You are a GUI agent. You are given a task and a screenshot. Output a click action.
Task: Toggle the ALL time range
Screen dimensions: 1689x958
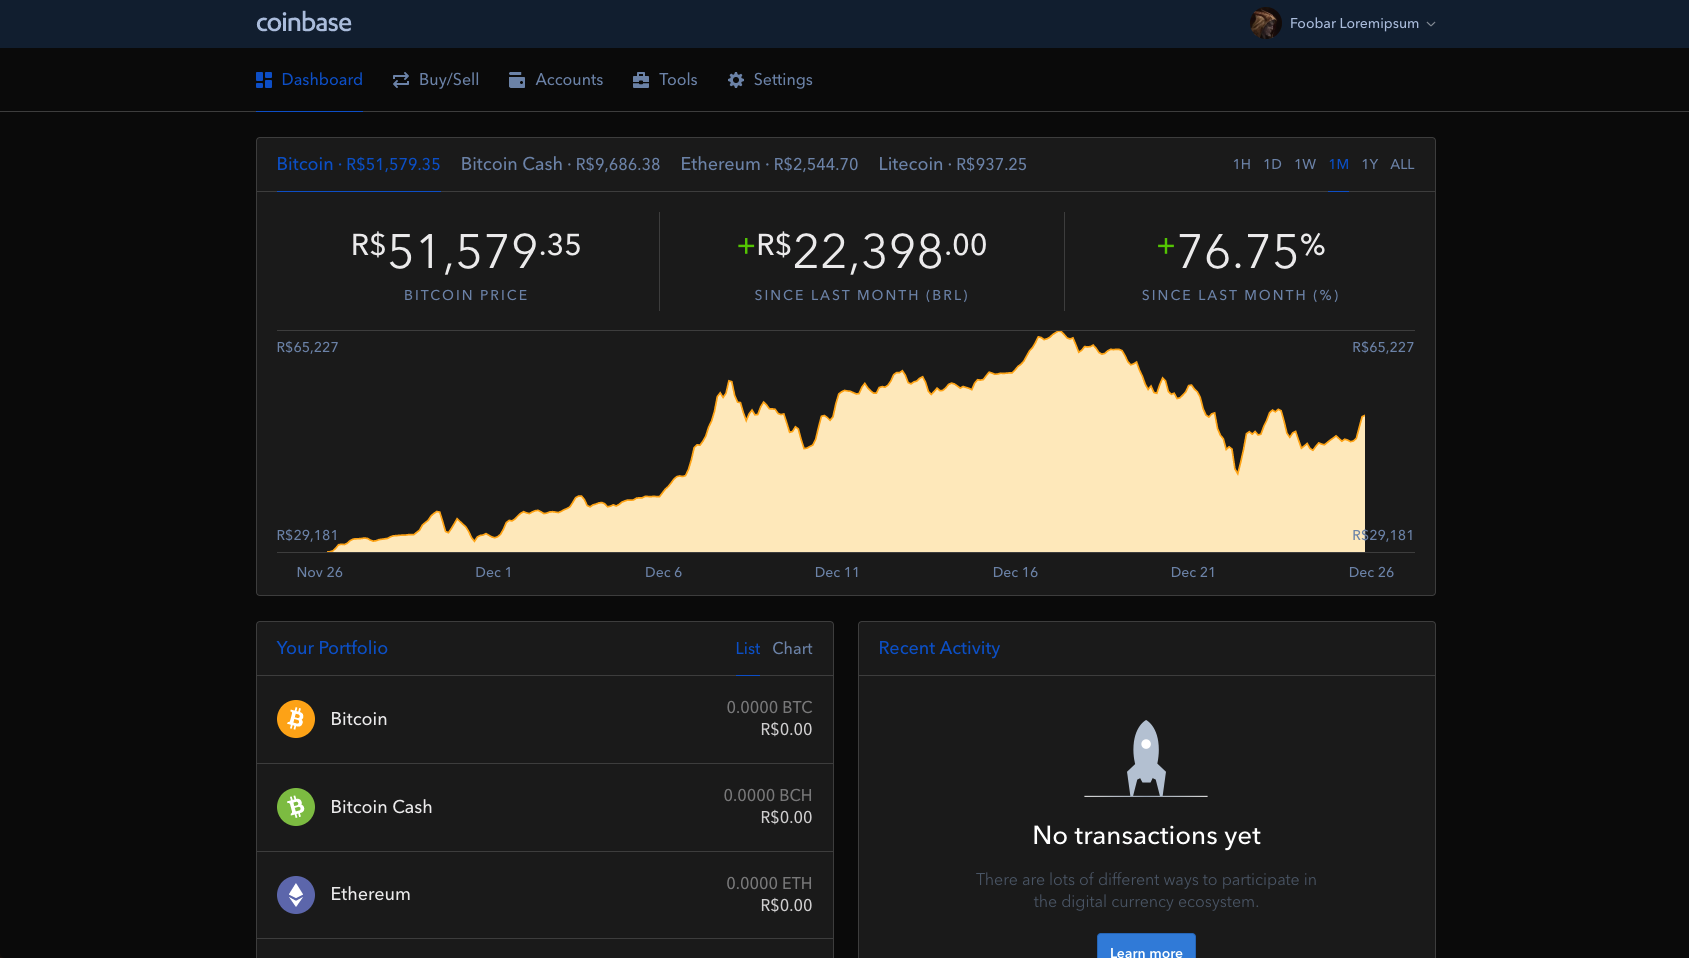tap(1402, 164)
